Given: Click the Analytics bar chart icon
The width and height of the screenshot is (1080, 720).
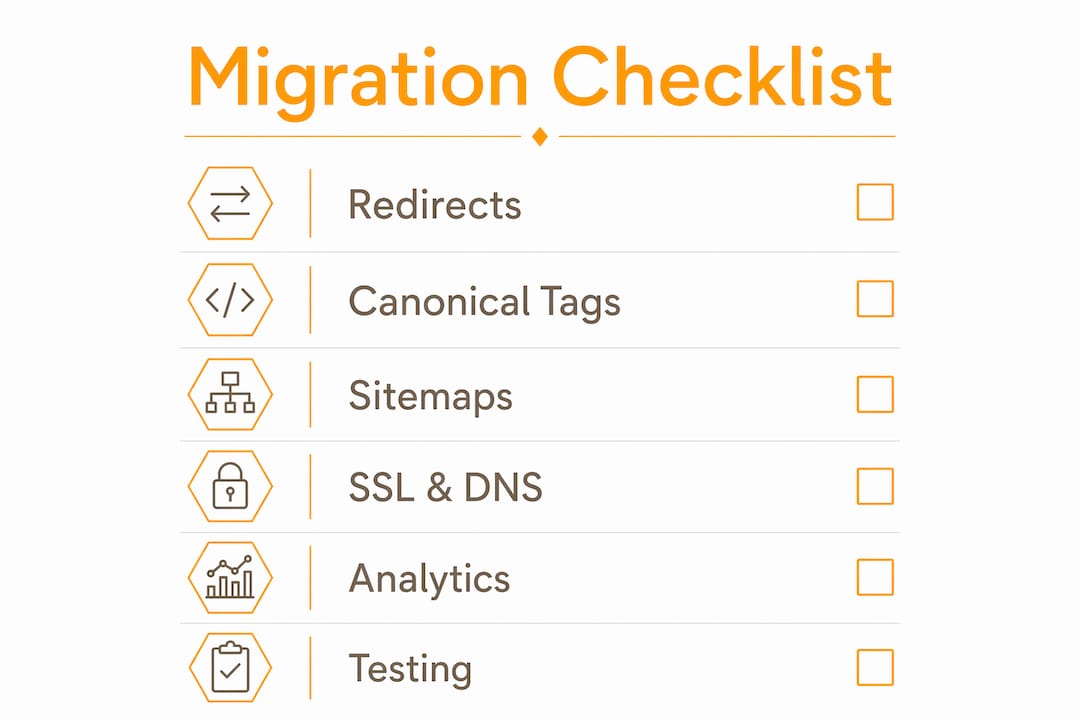Looking at the screenshot, I should pyautogui.click(x=230, y=577).
